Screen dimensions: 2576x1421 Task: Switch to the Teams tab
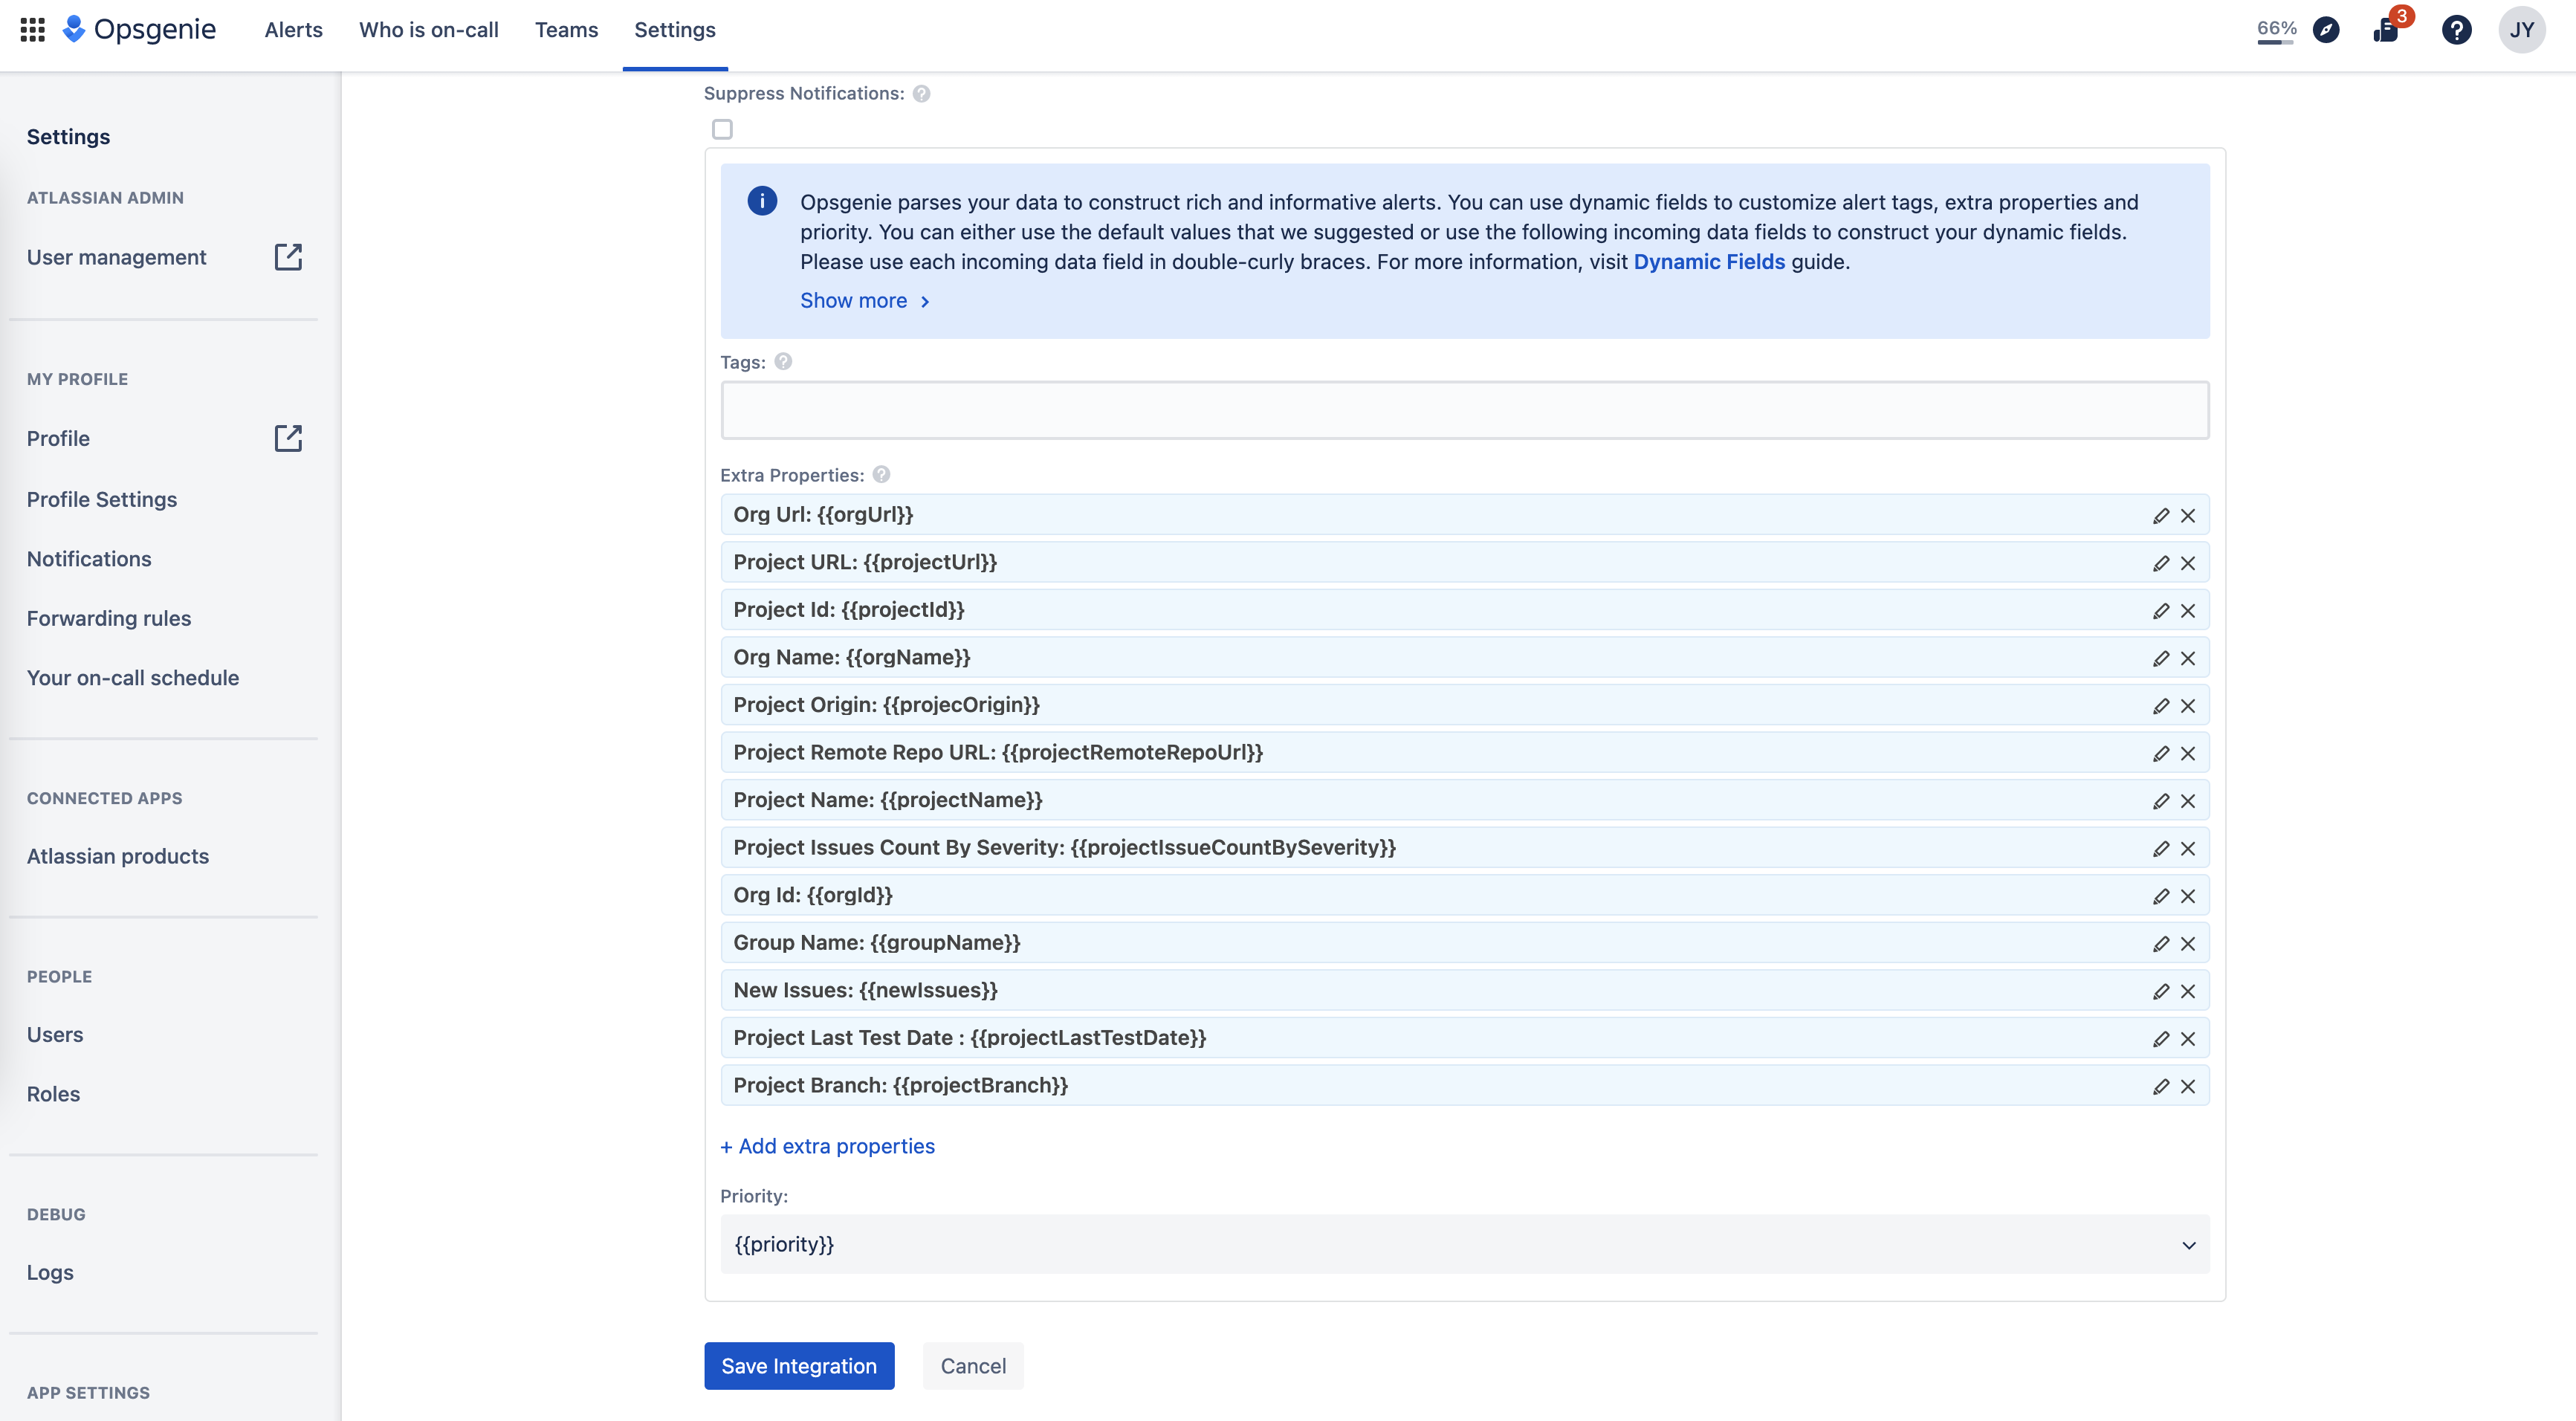click(x=566, y=30)
